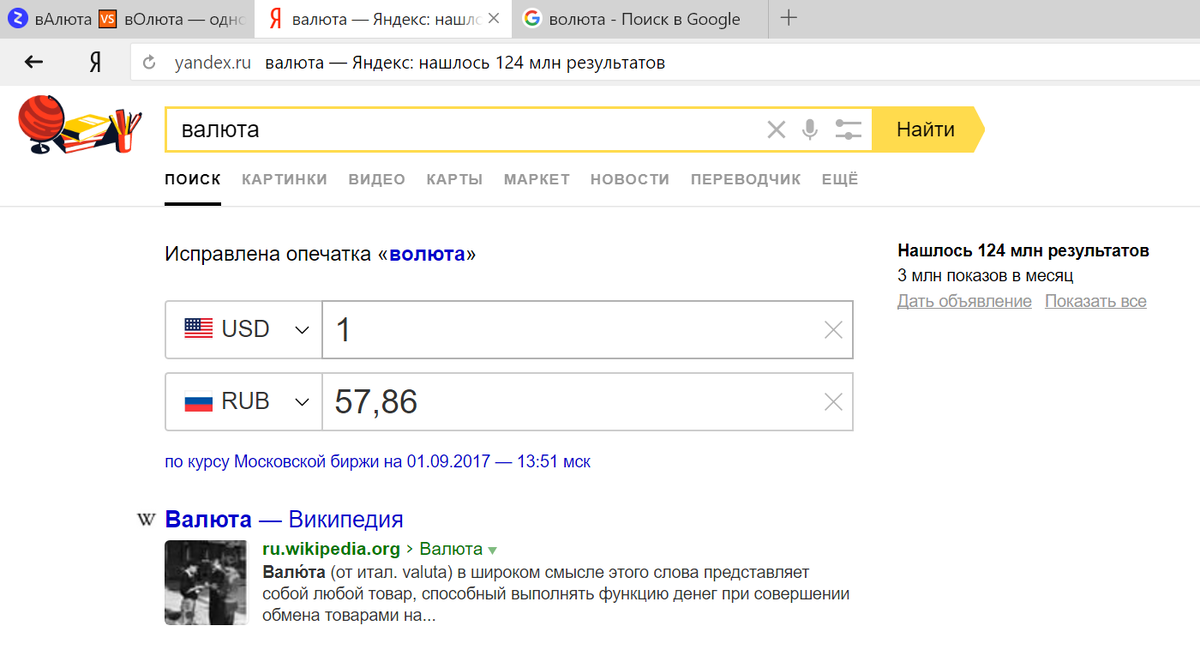Open the USD currency dropdown

pyautogui.click(x=243, y=329)
